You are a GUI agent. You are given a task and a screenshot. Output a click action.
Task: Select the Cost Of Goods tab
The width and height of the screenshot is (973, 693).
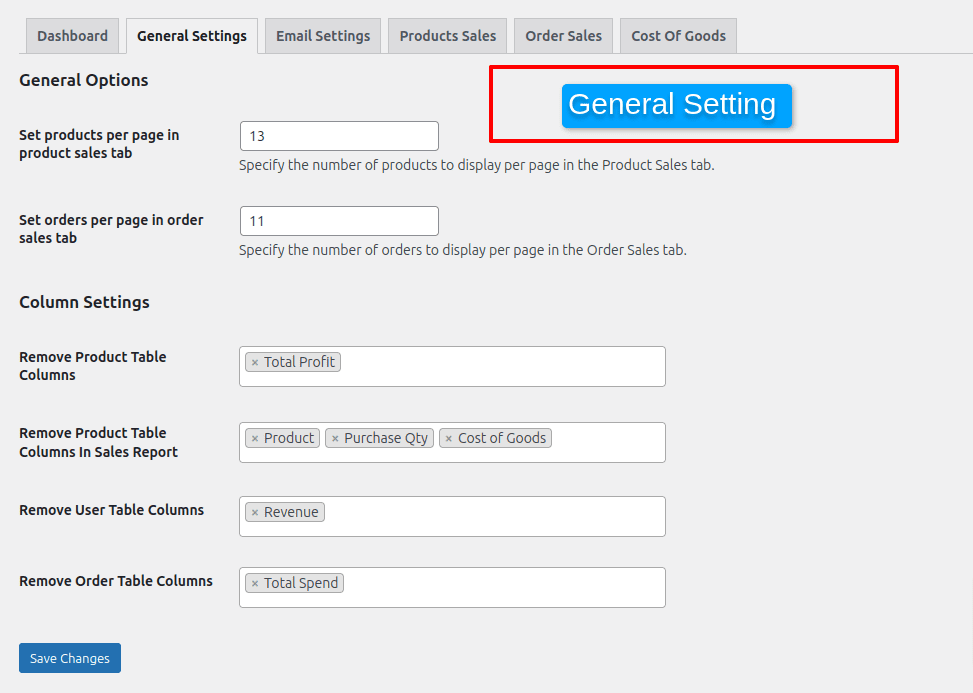pyautogui.click(x=678, y=36)
